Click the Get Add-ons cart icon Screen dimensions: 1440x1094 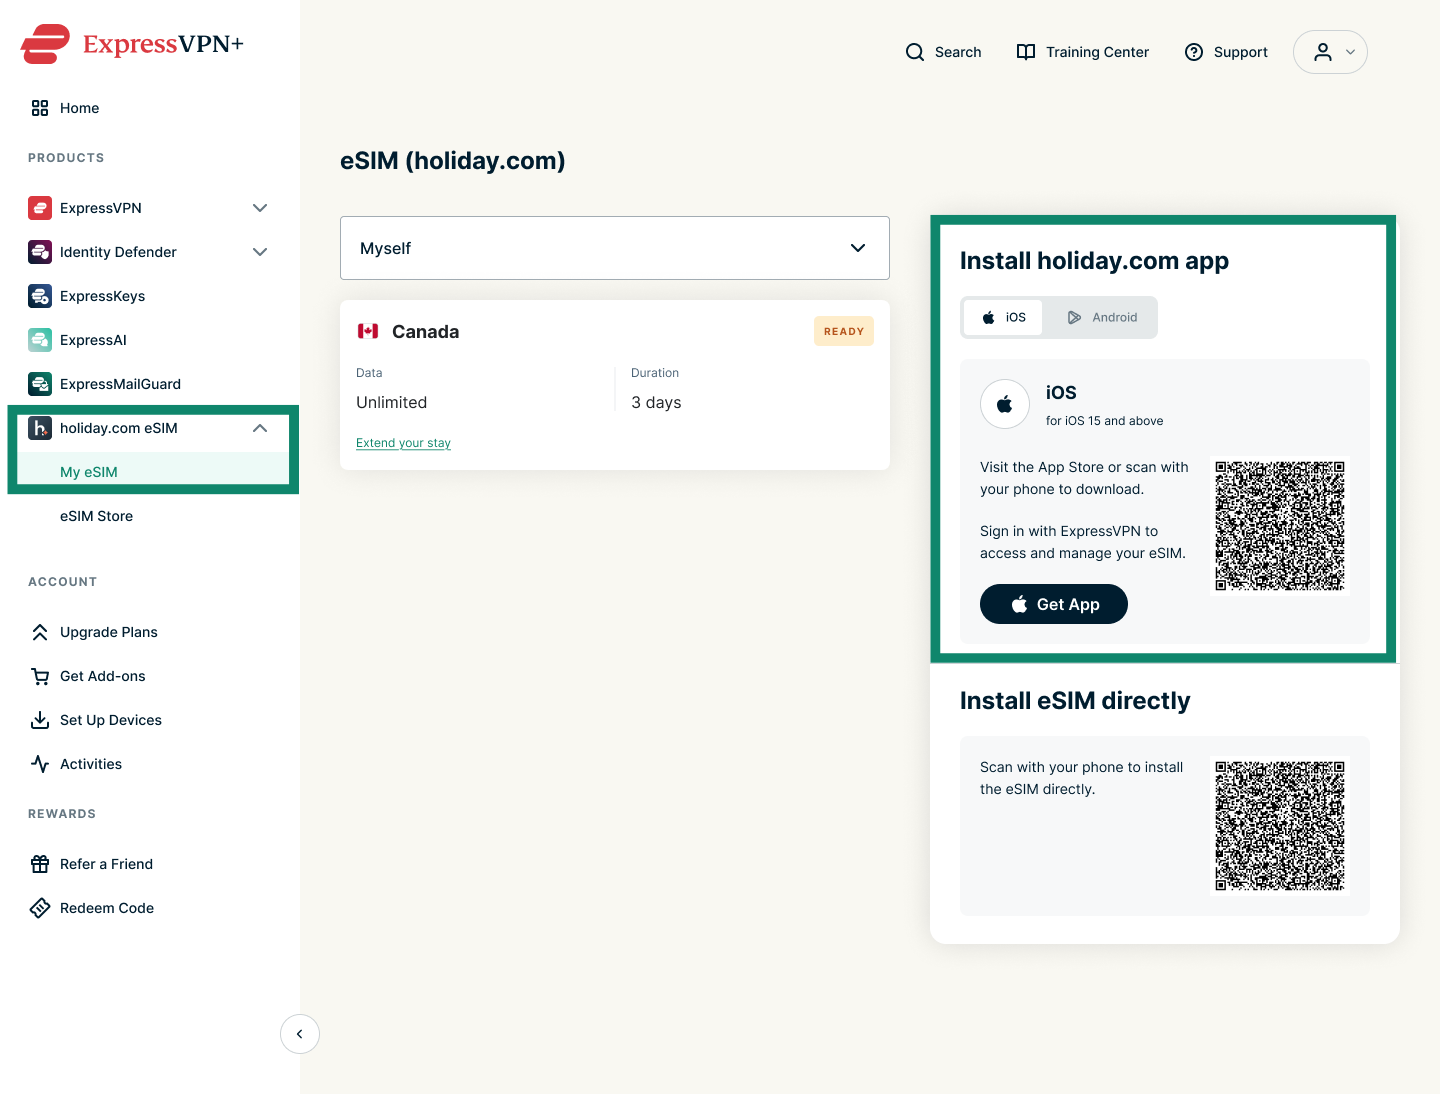(40, 676)
